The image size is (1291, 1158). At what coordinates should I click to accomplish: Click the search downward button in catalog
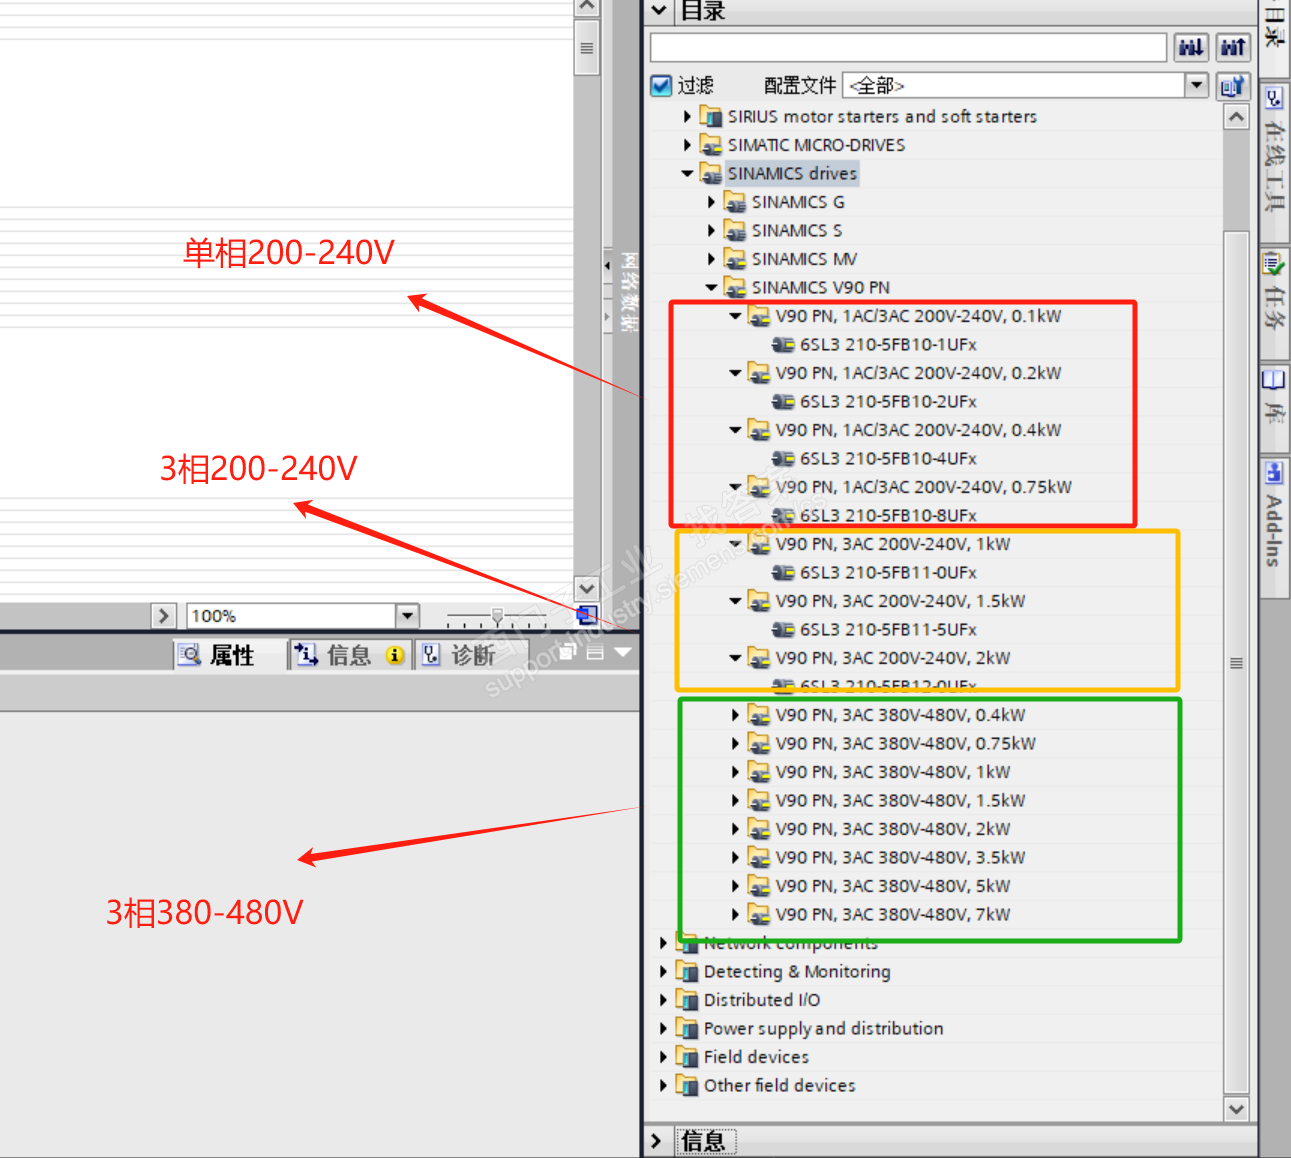click(x=1191, y=47)
